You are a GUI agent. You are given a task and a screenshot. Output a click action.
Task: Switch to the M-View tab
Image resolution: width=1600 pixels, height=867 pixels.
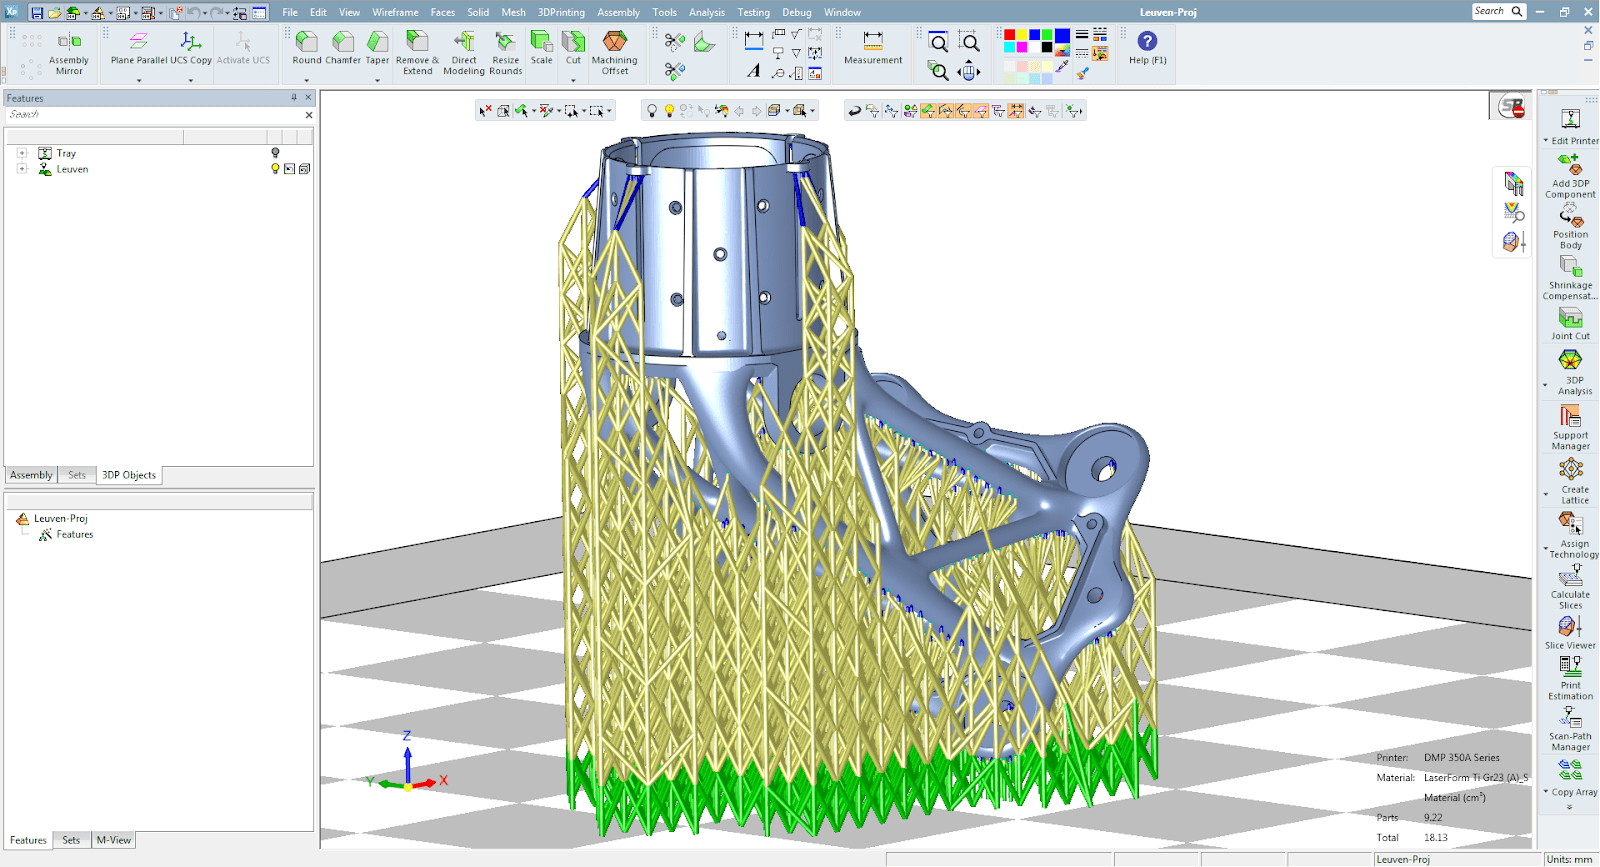113,840
